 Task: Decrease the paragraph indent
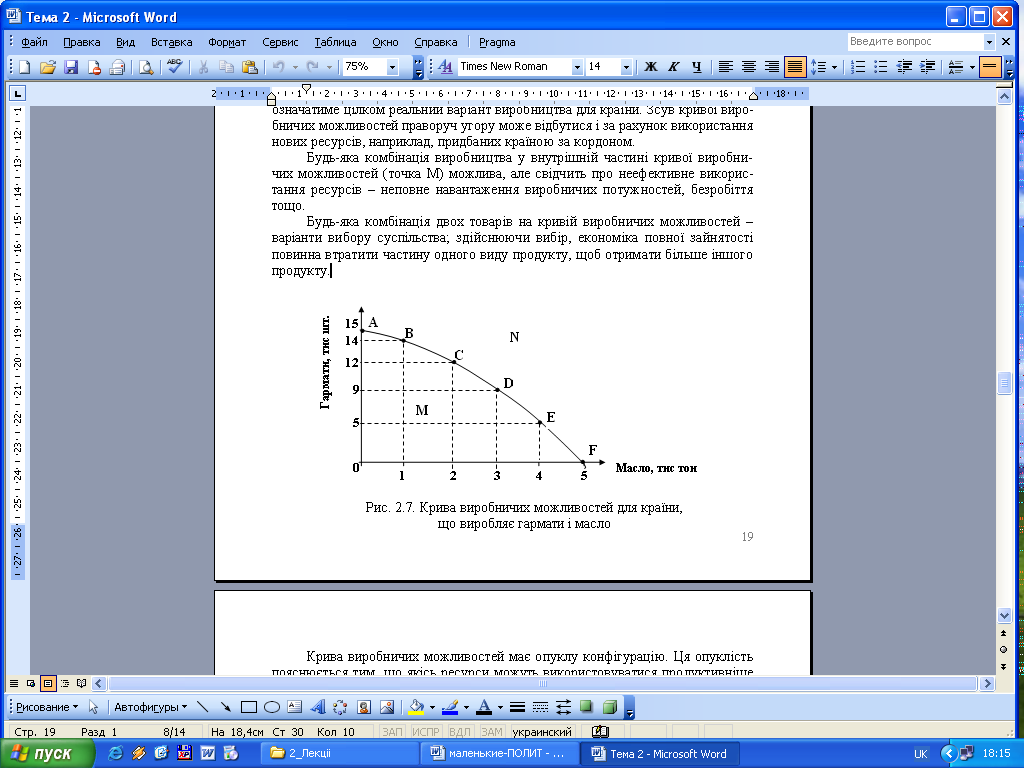[x=904, y=67]
